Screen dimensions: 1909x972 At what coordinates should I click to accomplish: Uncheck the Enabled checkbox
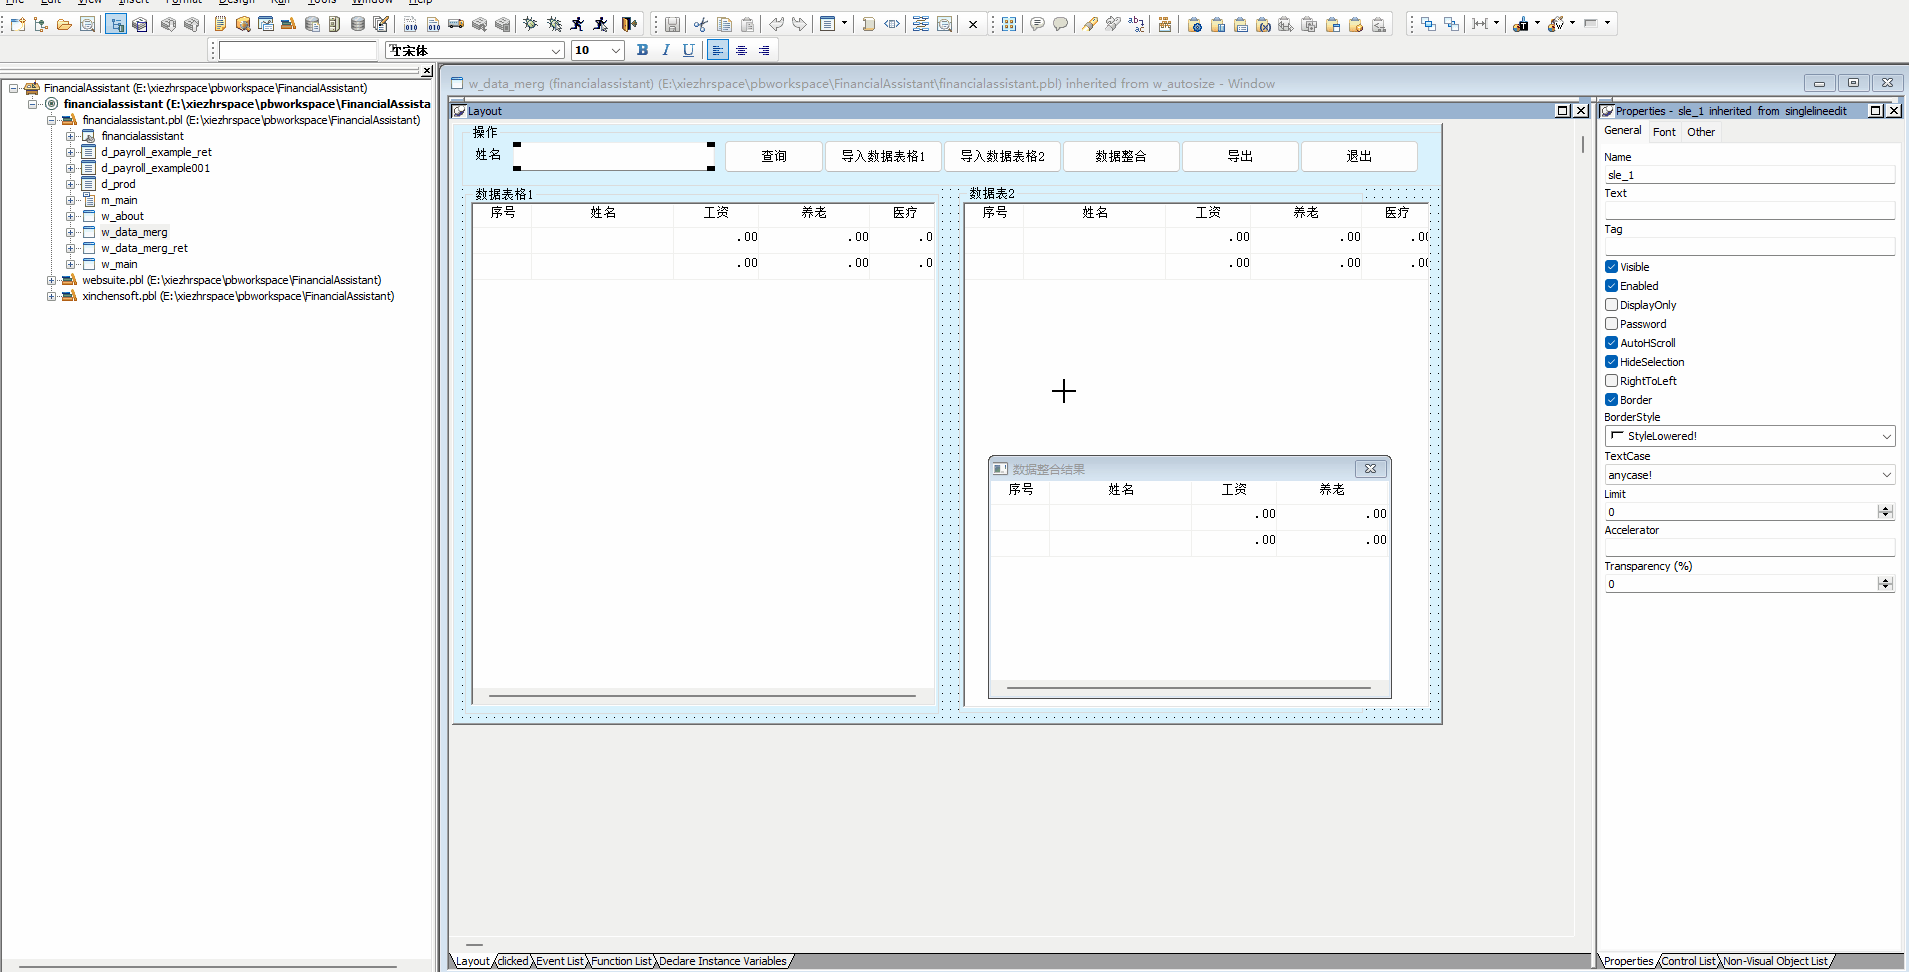pos(1611,286)
